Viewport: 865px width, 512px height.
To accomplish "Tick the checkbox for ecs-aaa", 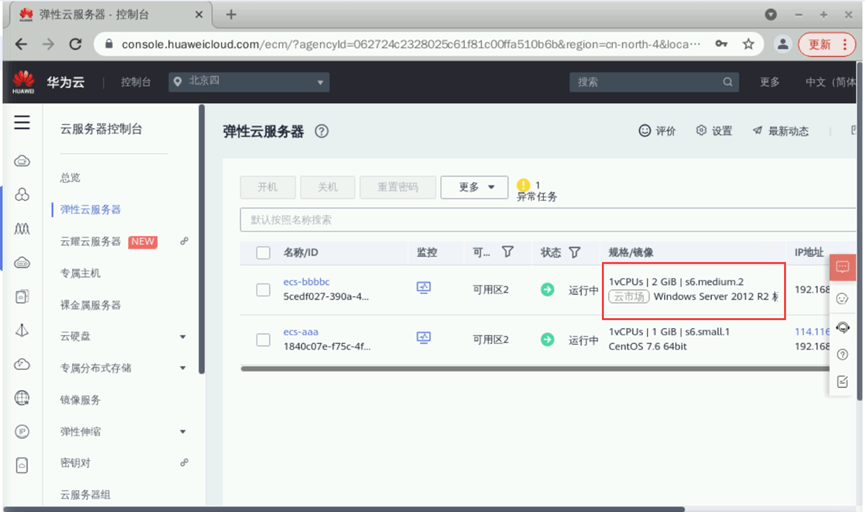I will click(263, 340).
